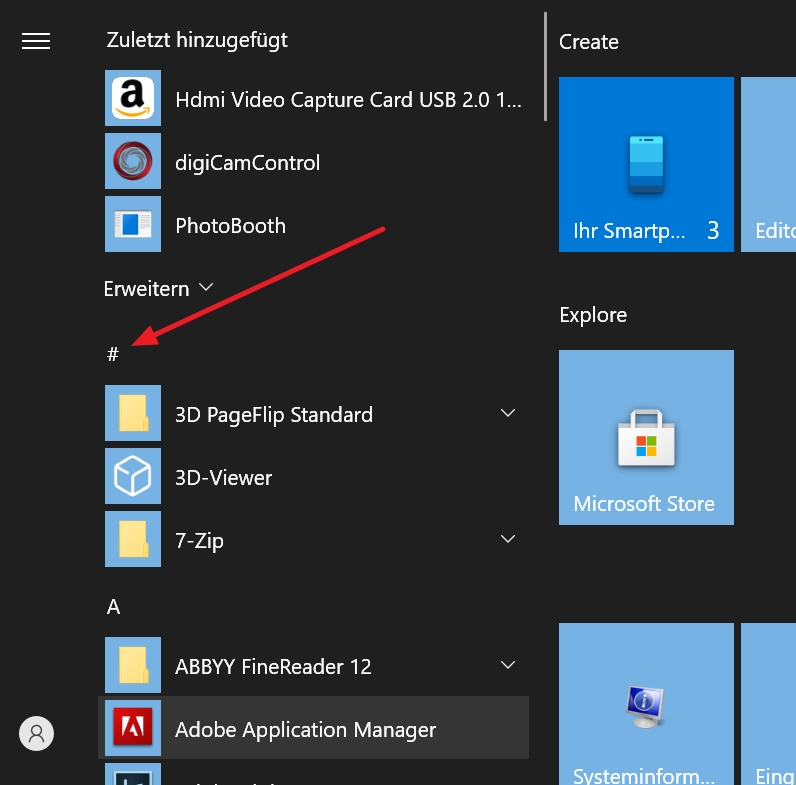Click the Create tile group title
The image size is (796, 785).
point(589,42)
